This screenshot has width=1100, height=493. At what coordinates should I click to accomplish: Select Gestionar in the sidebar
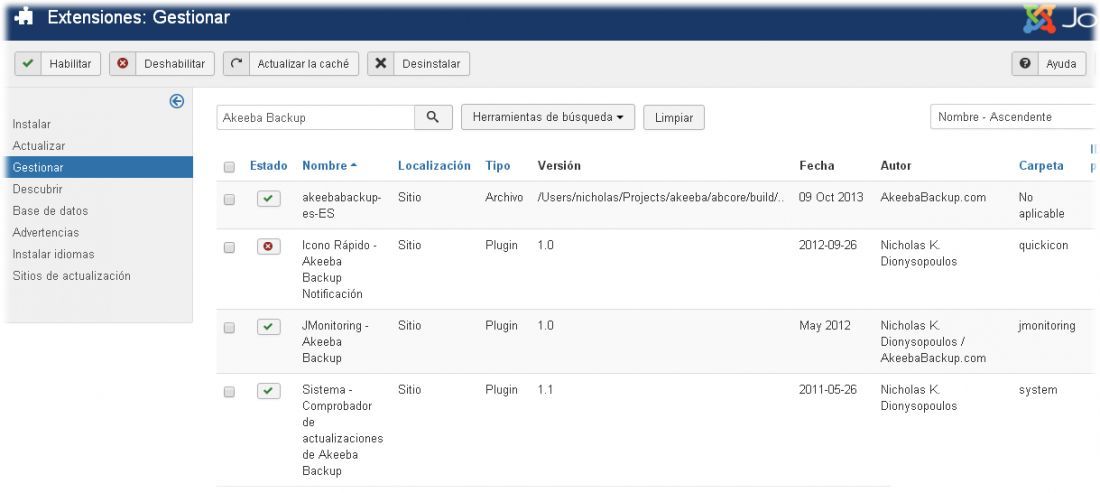(99, 168)
